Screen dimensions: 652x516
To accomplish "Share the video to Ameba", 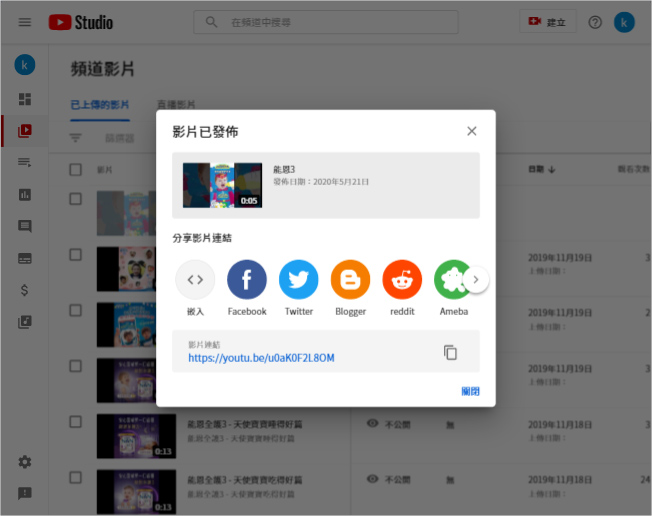I will coord(452,279).
